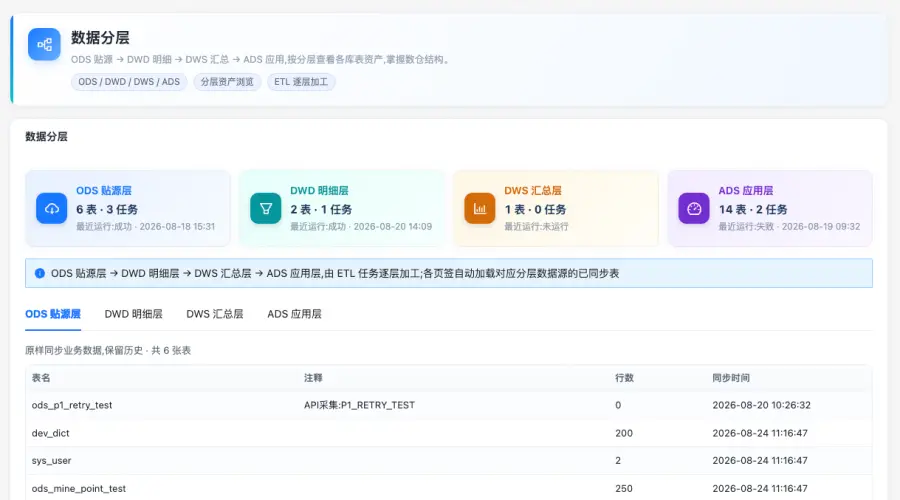
Task: Click the blue info icon in banner
Action: click(x=40, y=273)
